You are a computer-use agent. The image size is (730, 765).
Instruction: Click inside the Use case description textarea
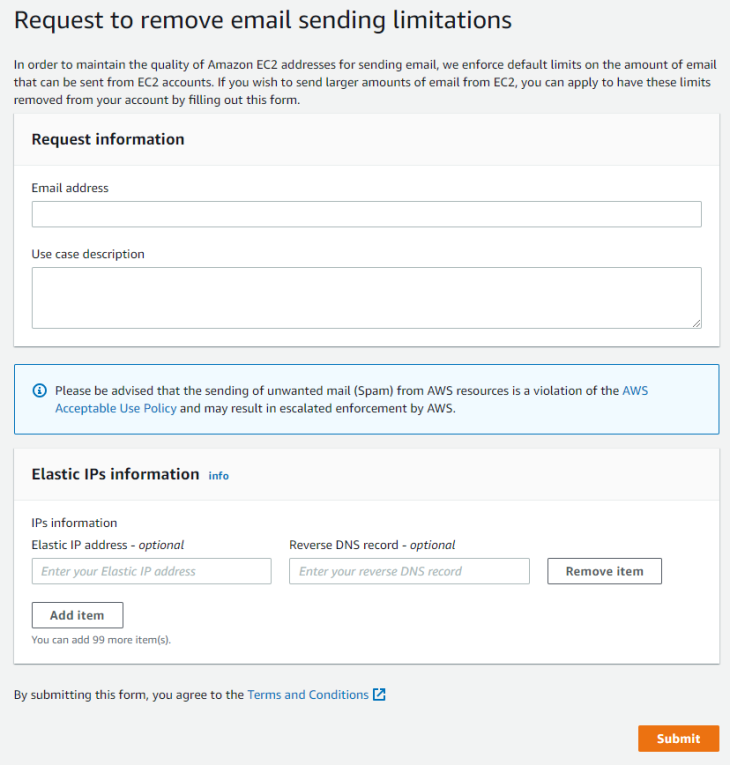[366, 297]
